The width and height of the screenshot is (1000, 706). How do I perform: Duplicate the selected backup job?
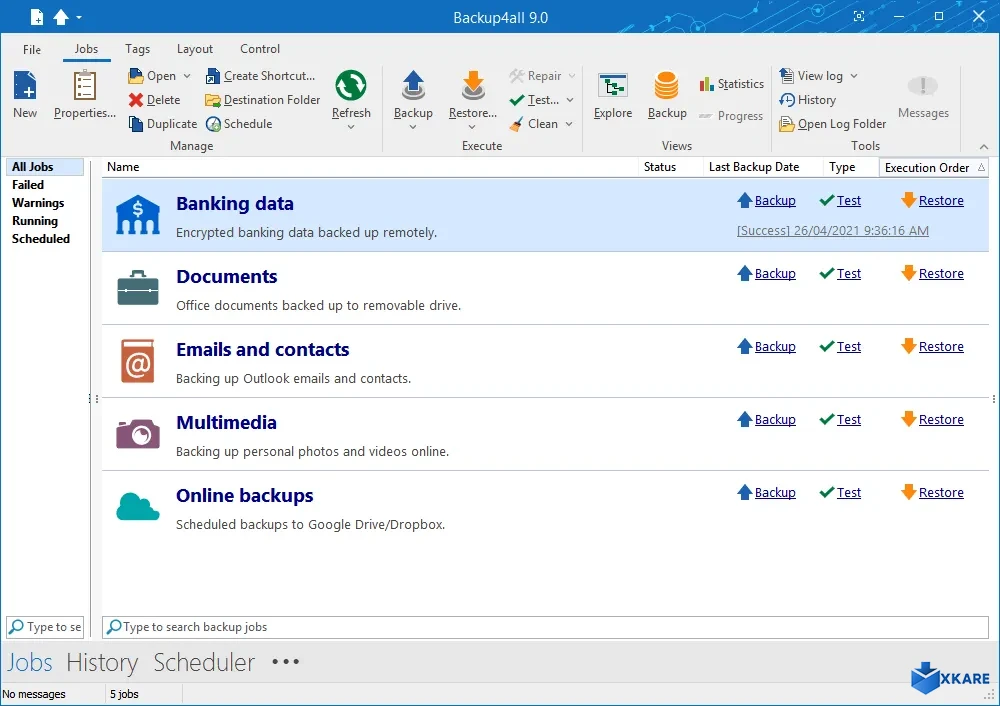(163, 124)
